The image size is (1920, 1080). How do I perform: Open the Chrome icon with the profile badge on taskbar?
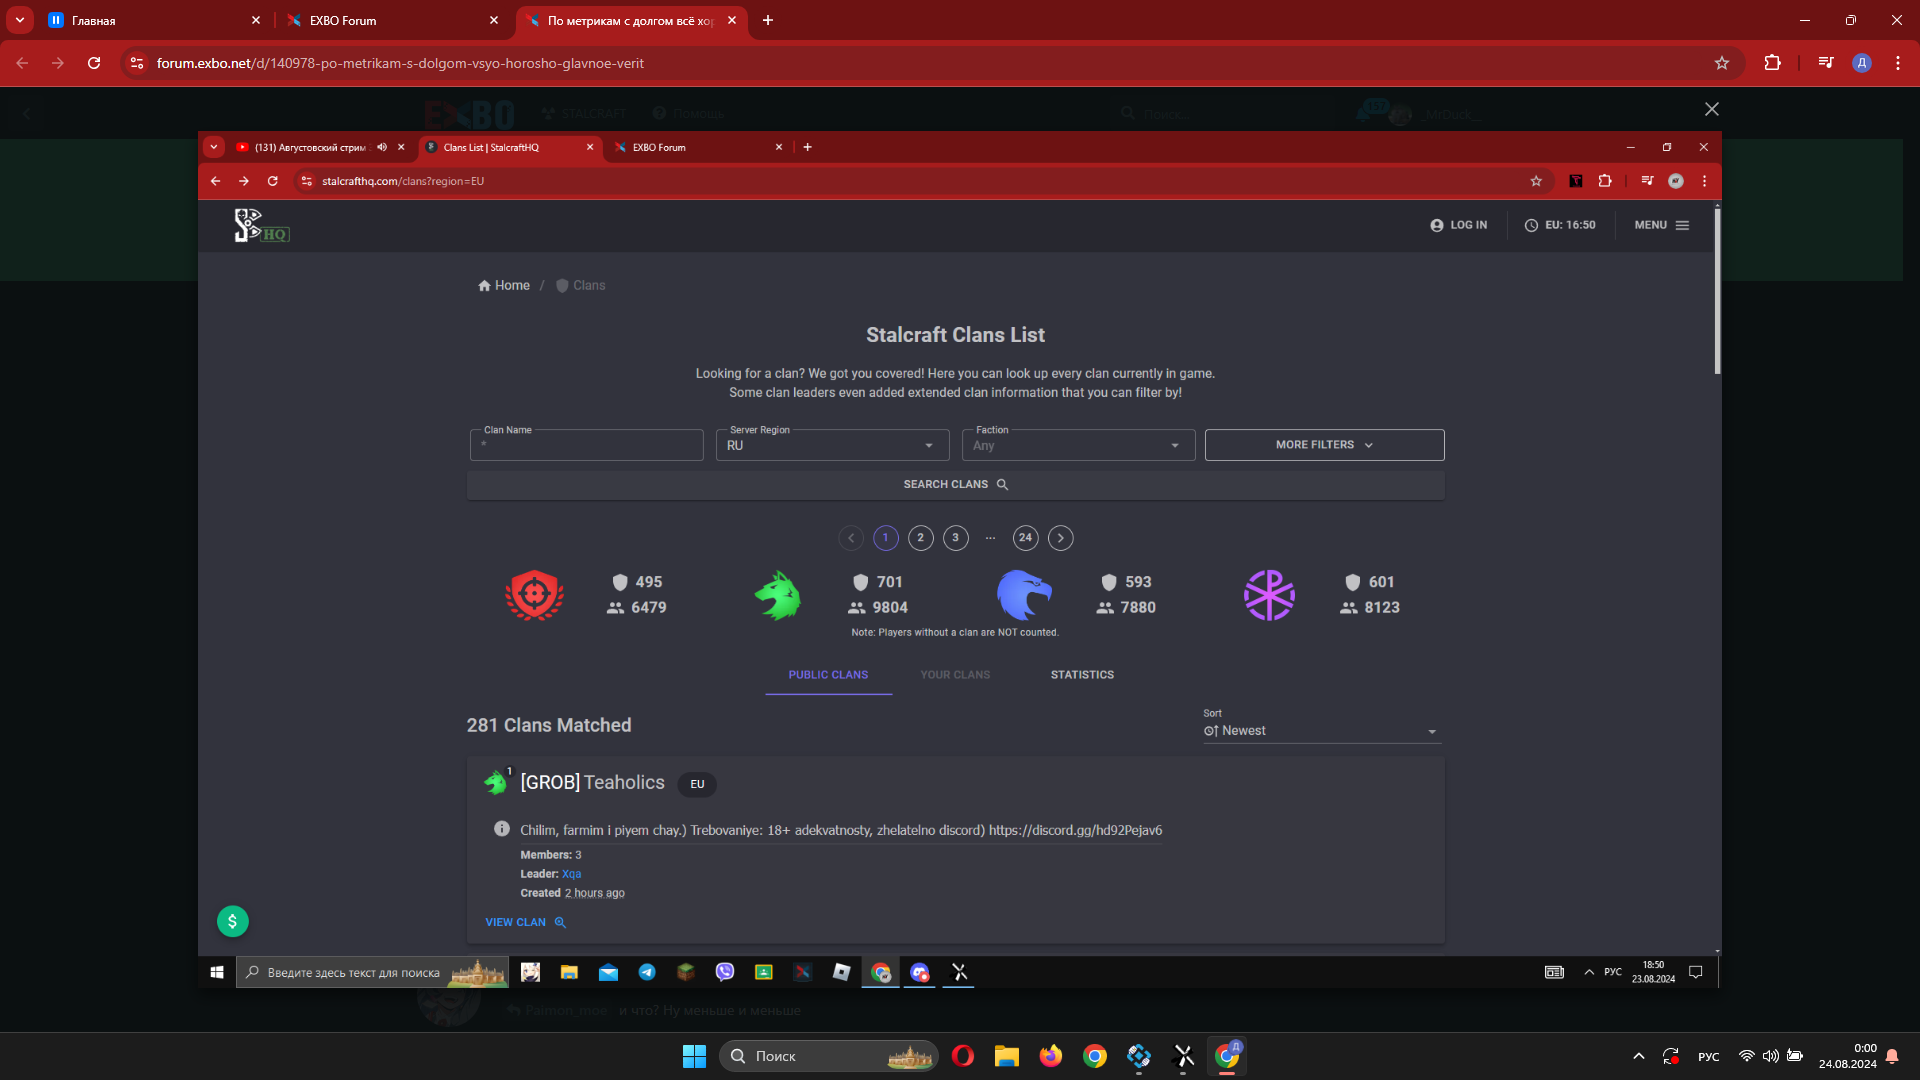click(x=1227, y=1056)
